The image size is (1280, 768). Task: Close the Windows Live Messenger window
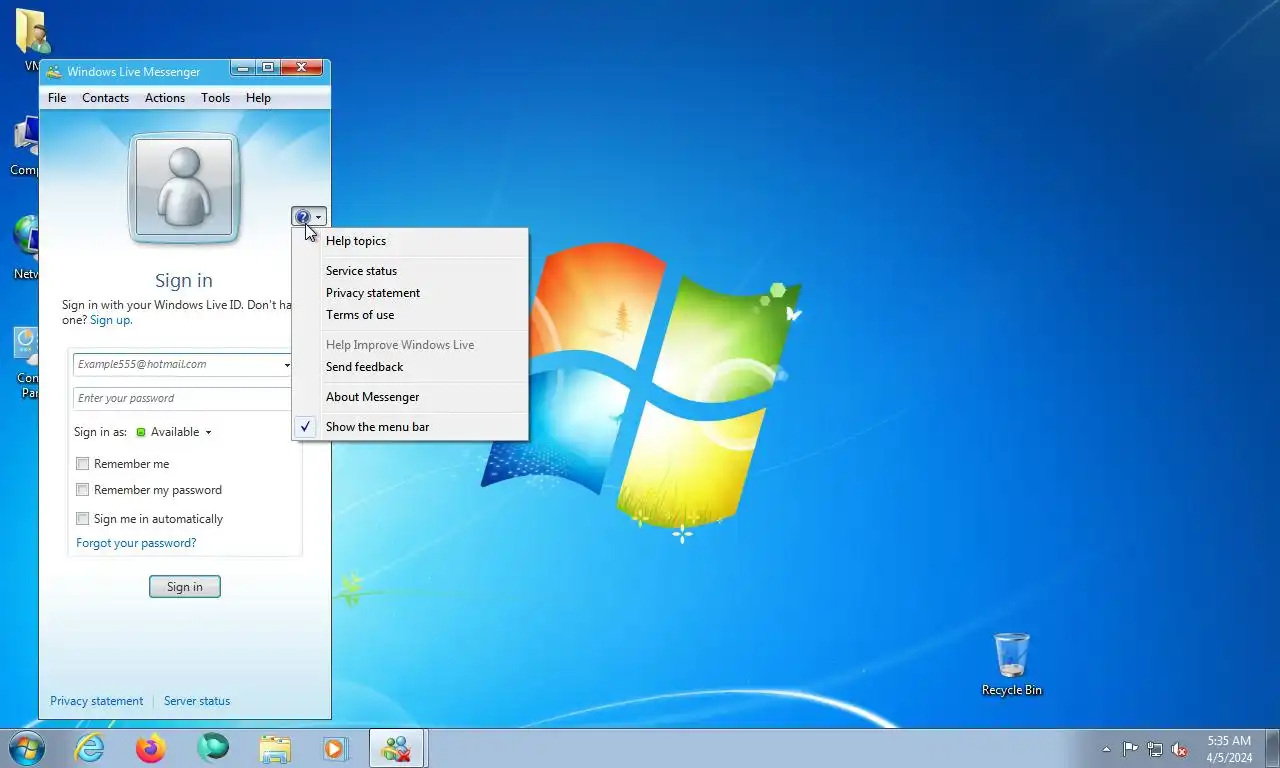click(301, 68)
